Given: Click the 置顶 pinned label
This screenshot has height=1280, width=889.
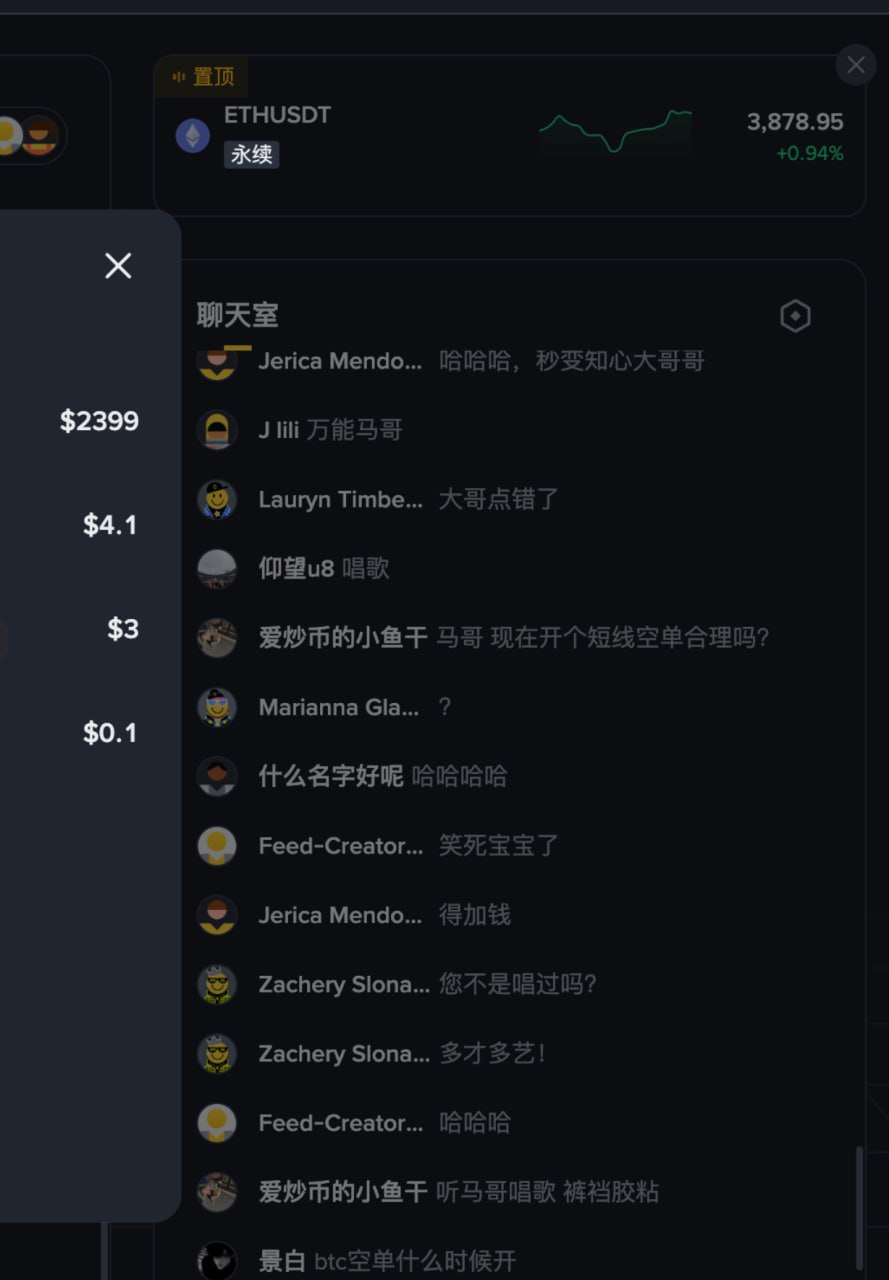Looking at the screenshot, I should click(x=203, y=77).
